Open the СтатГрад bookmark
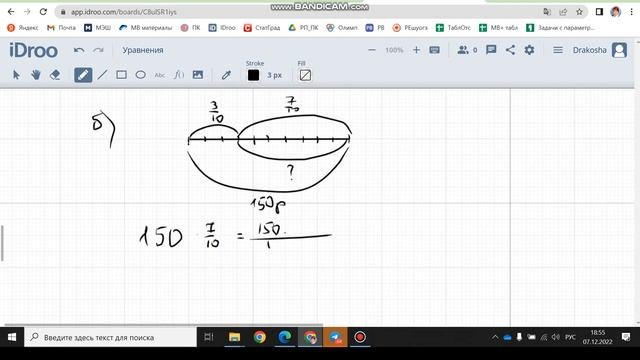 (x=262, y=28)
